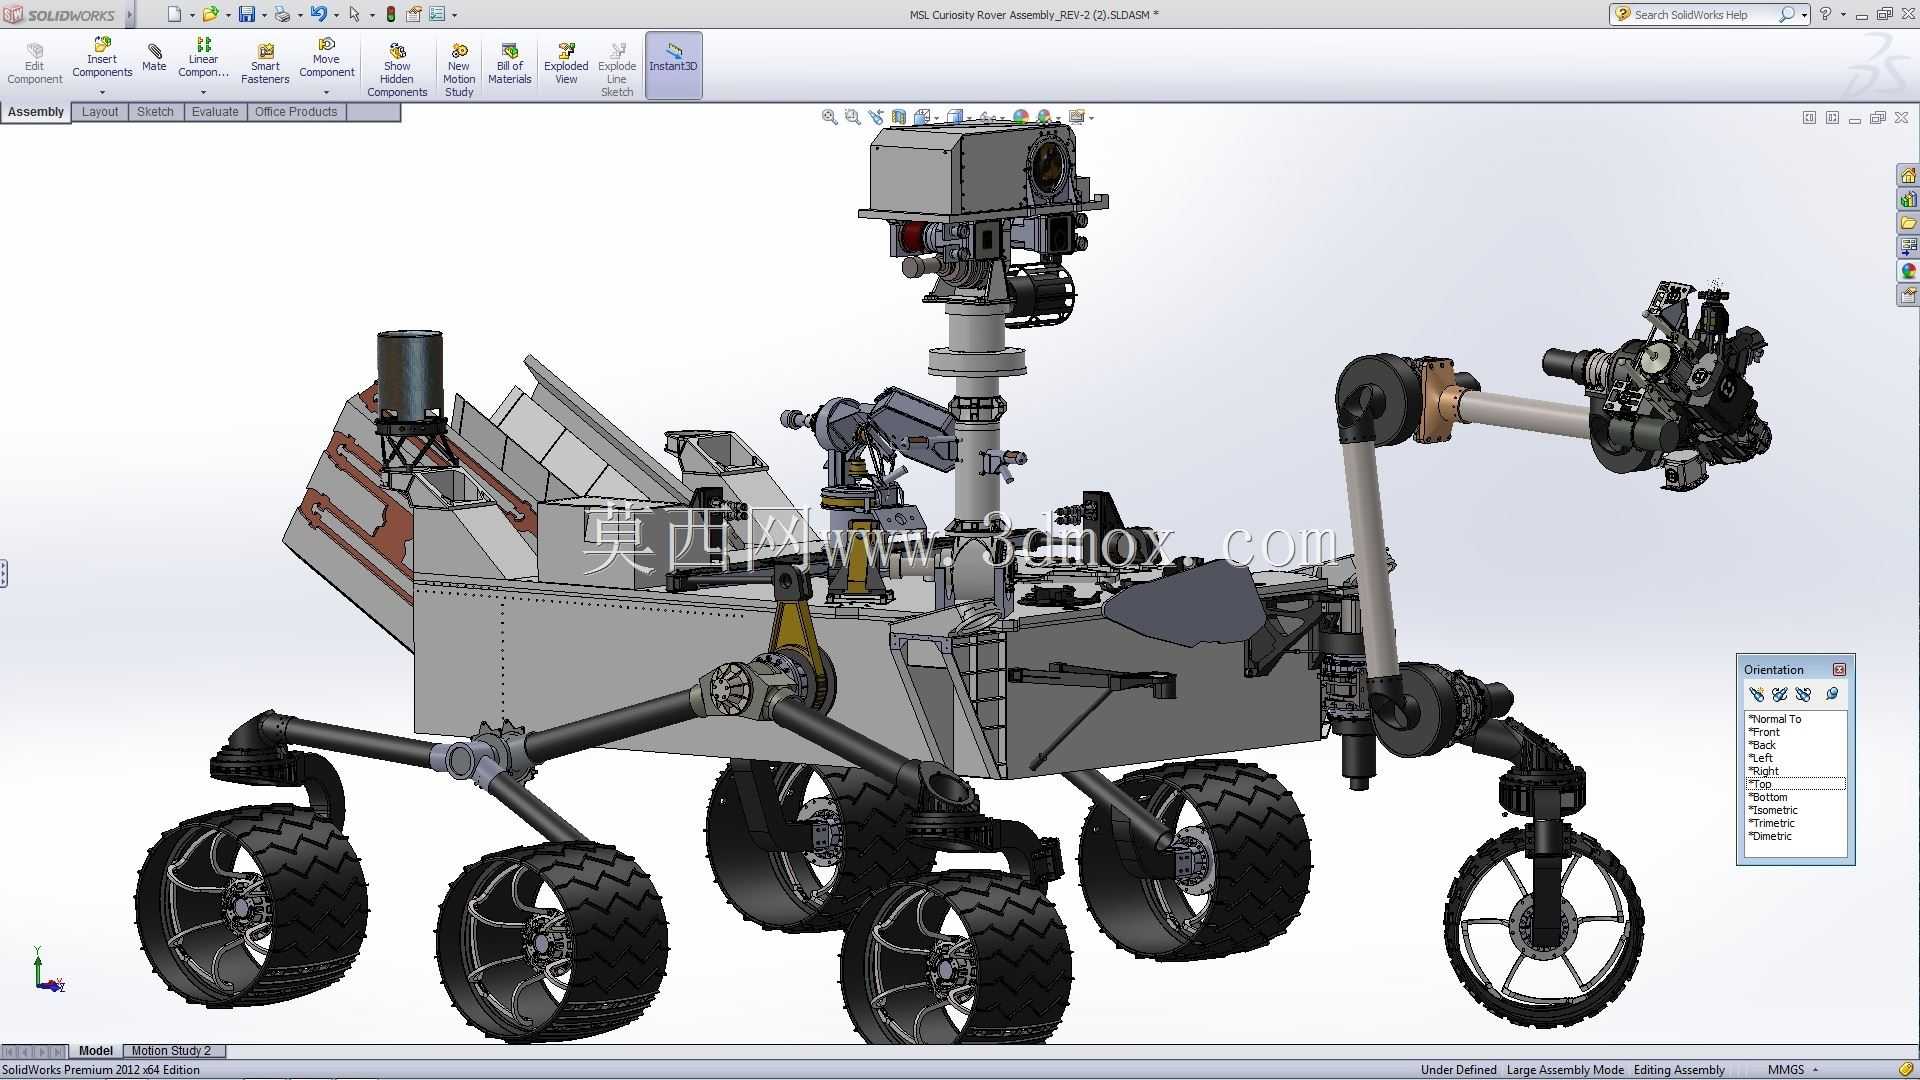Click the New document icon
The height and width of the screenshot is (1080, 1920).
coord(174,14)
